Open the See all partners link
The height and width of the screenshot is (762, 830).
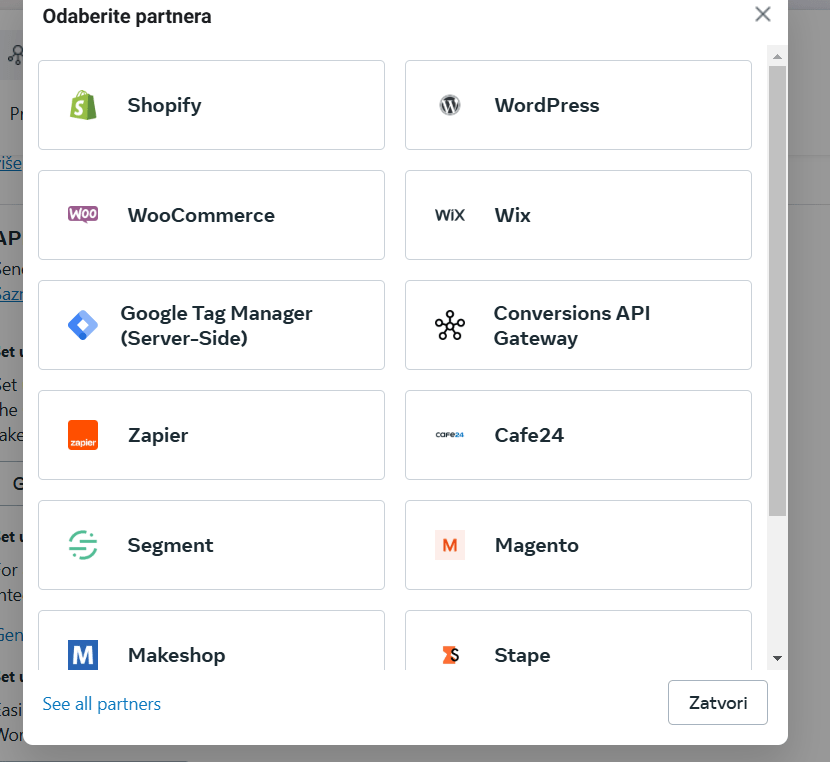pos(102,704)
